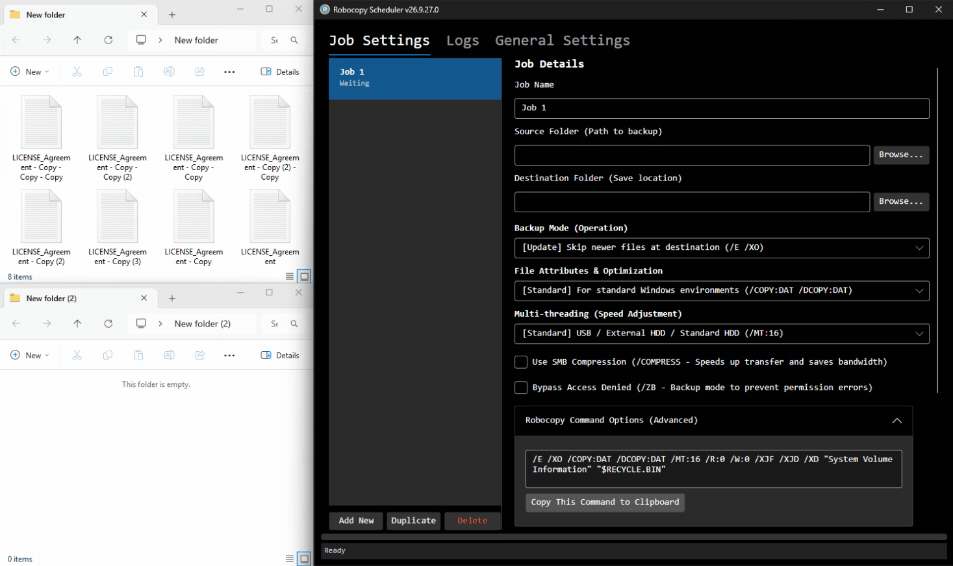Open New dropdown in New folder (2) window
The width and height of the screenshot is (953, 566).
tap(30, 355)
